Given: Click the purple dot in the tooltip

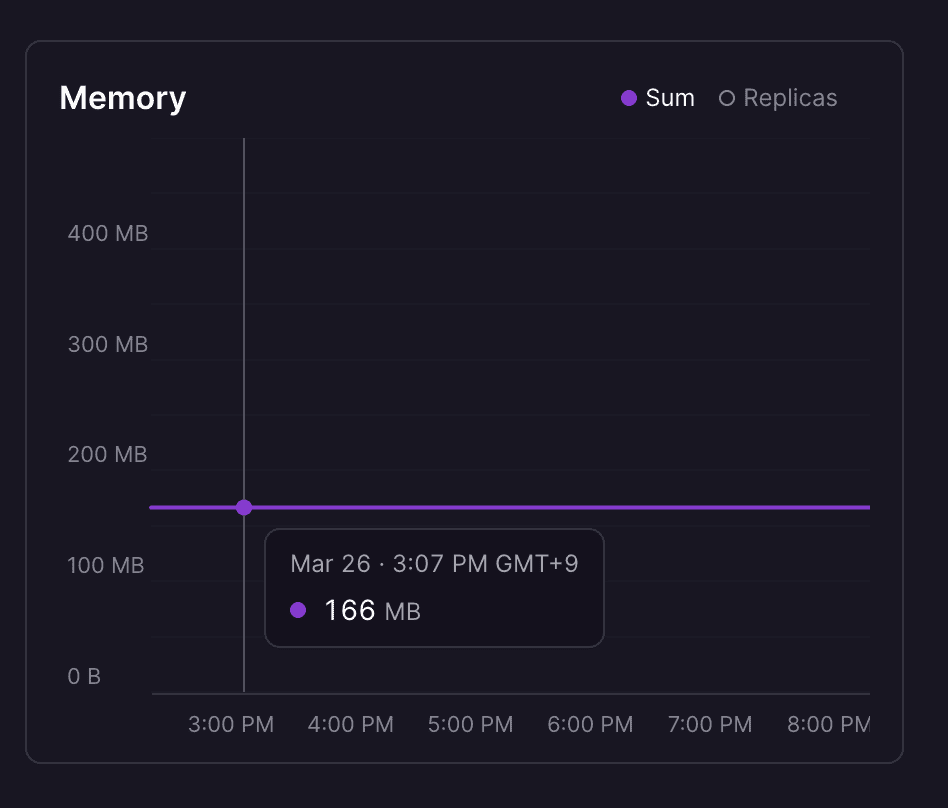Looking at the screenshot, I should (x=297, y=610).
